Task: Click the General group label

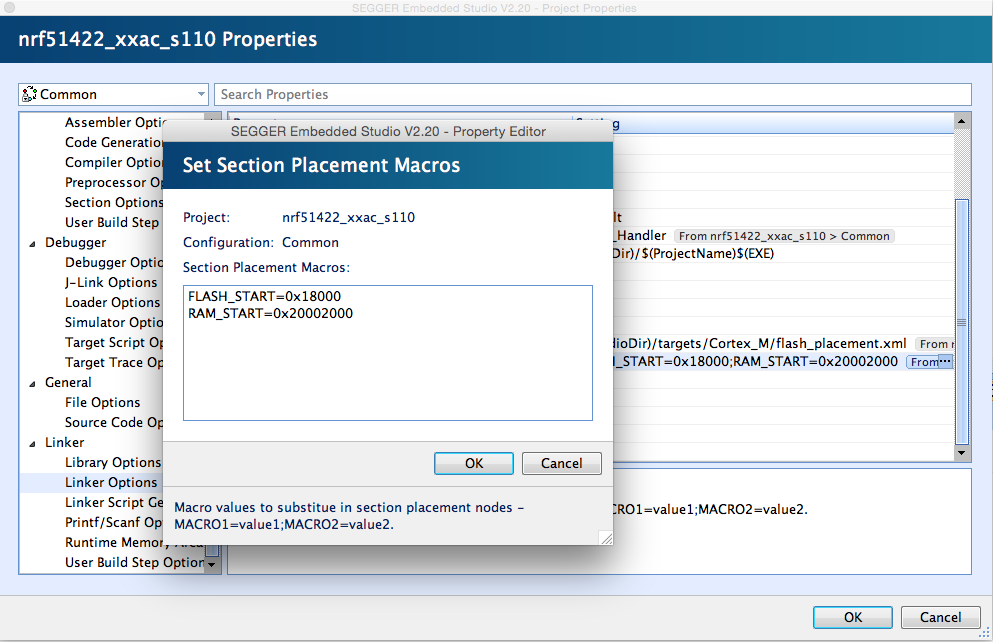Action: 68,382
